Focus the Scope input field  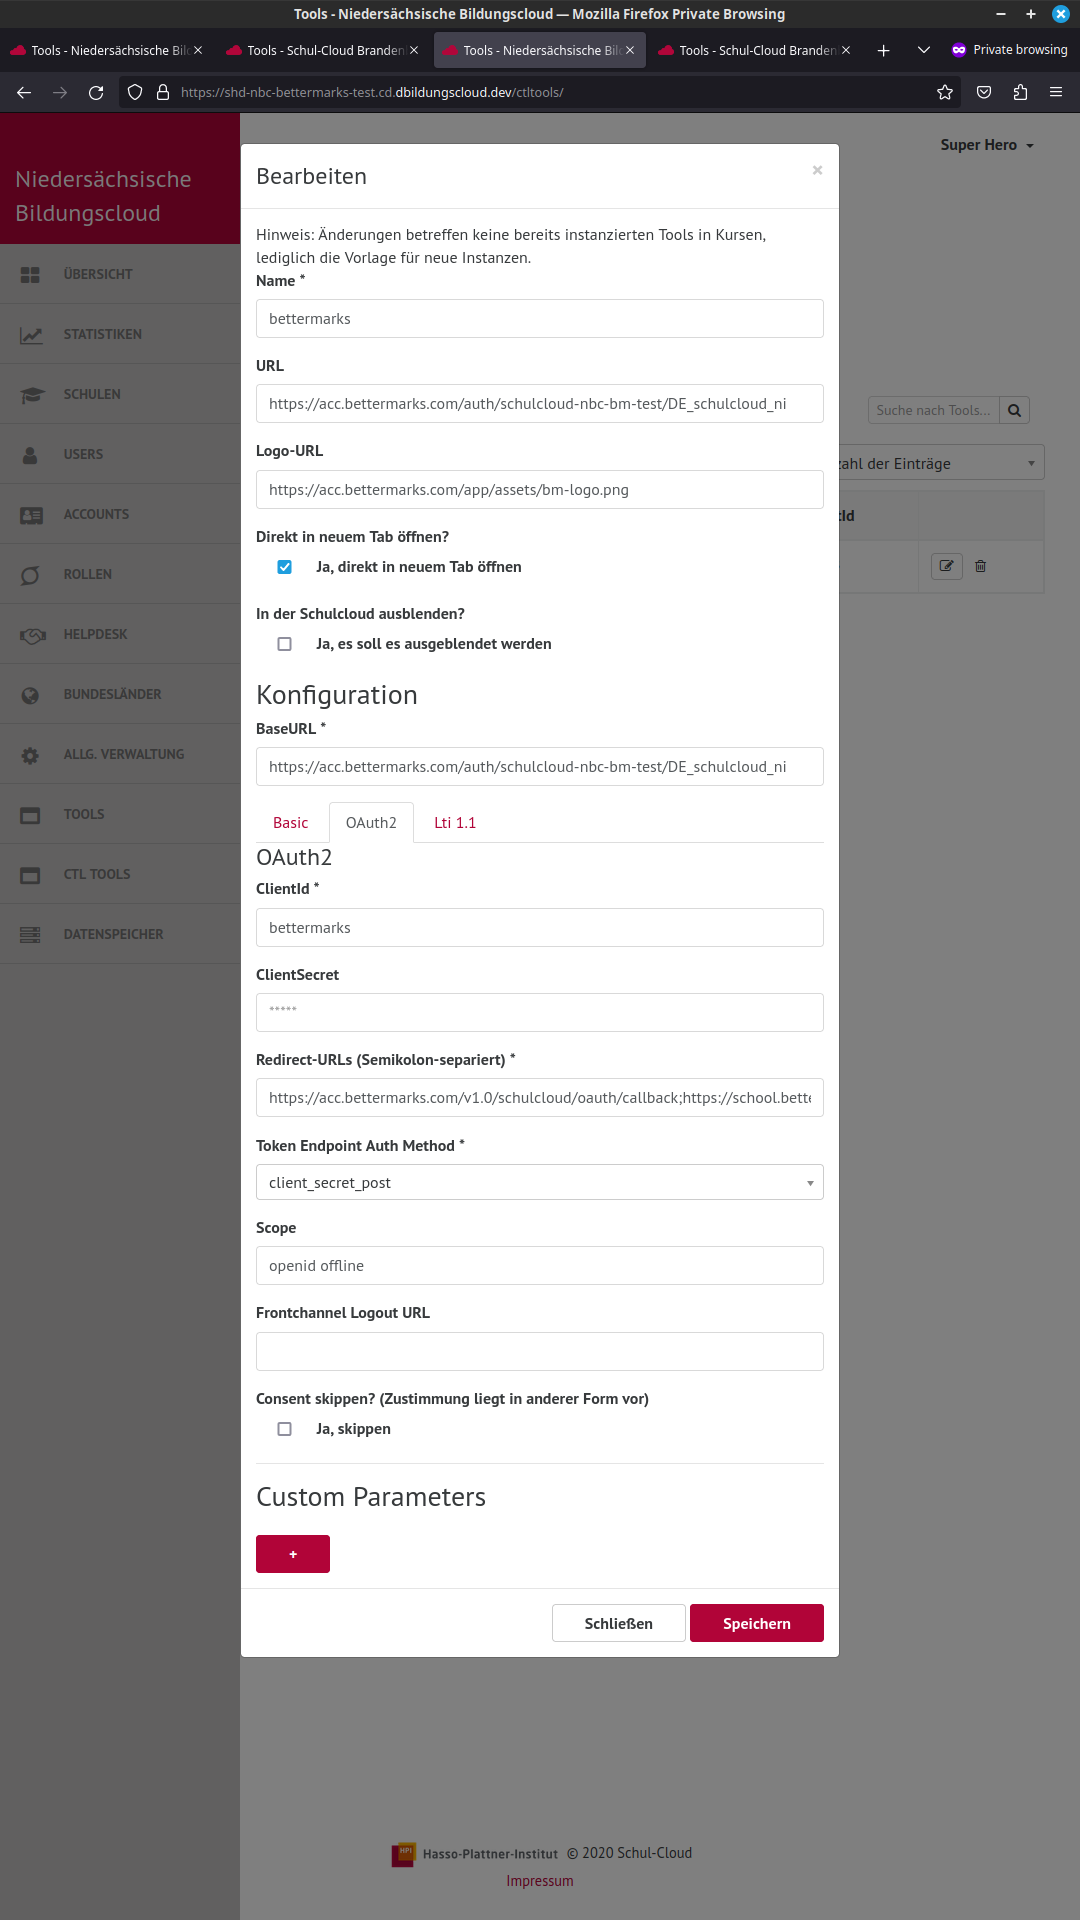pyautogui.click(x=539, y=1265)
